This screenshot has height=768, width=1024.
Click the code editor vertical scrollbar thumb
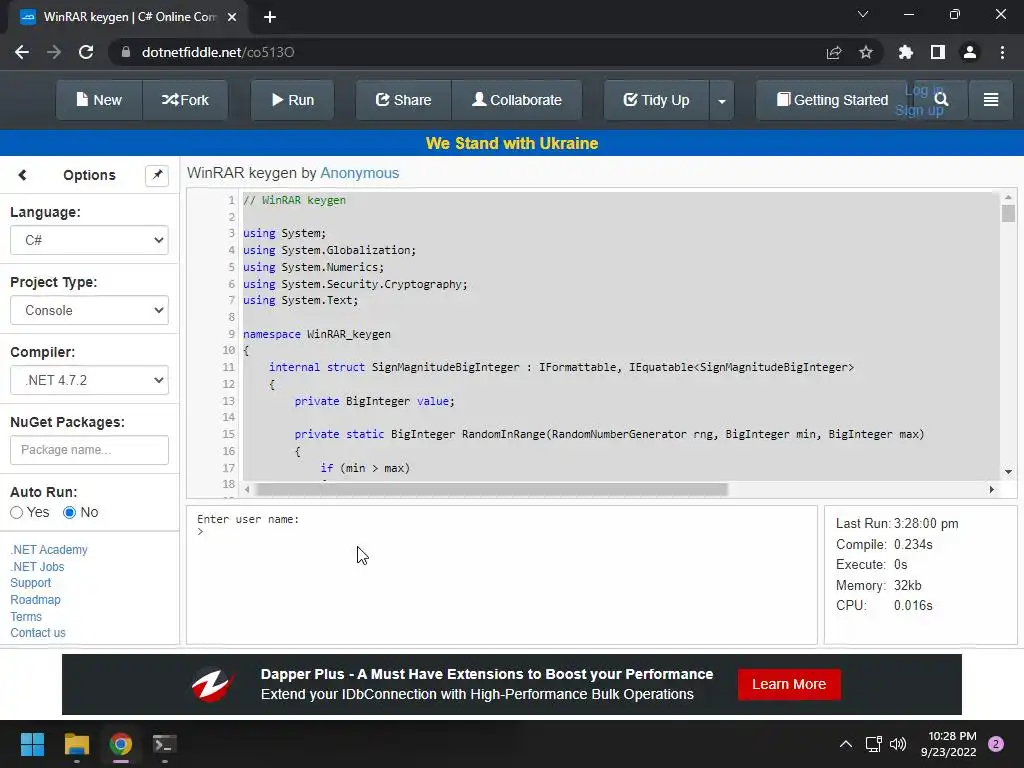pyautogui.click(x=1008, y=214)
